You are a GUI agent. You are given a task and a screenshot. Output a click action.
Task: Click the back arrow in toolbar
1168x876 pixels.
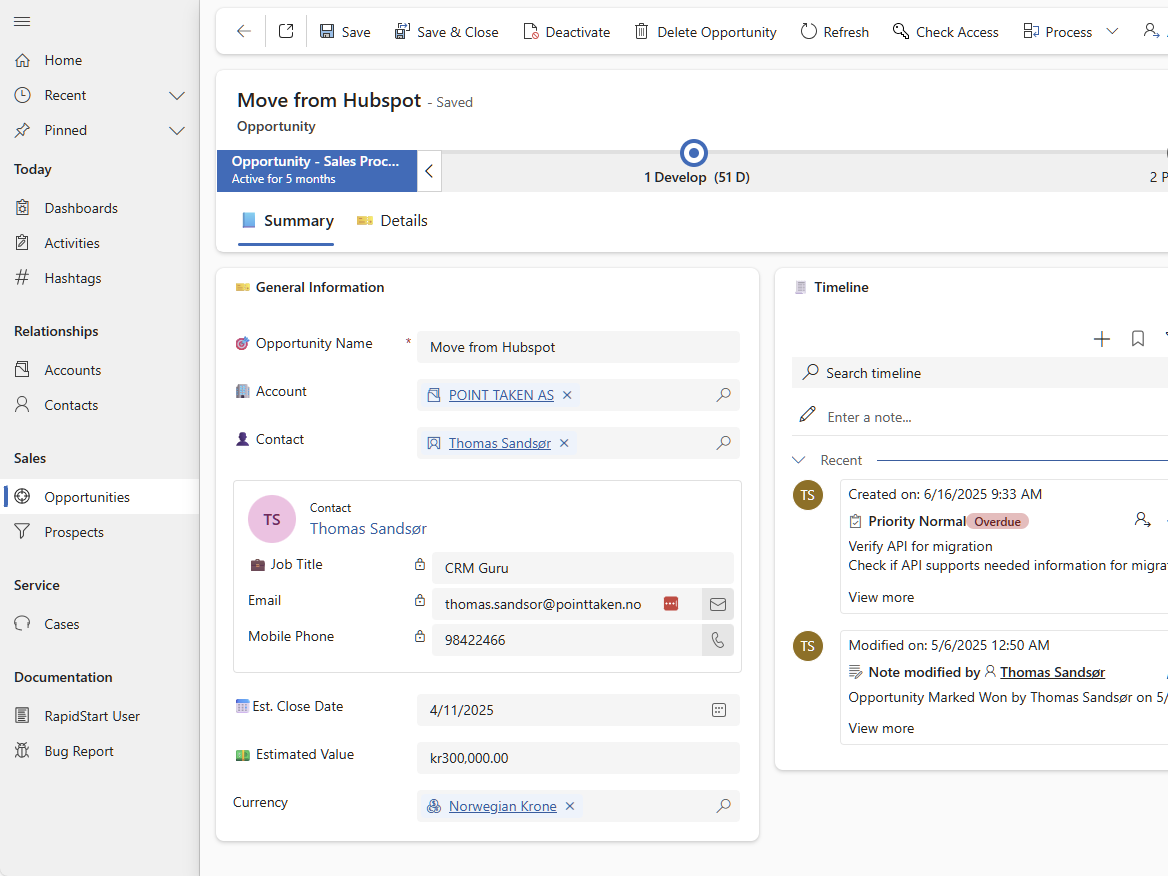click(x=244, y=31)
